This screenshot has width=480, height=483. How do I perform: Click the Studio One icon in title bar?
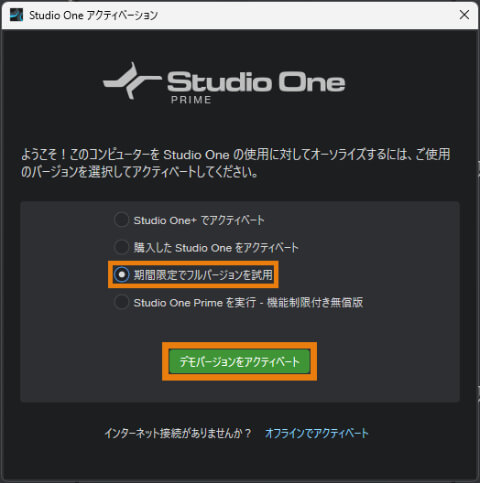click(16, 15)
